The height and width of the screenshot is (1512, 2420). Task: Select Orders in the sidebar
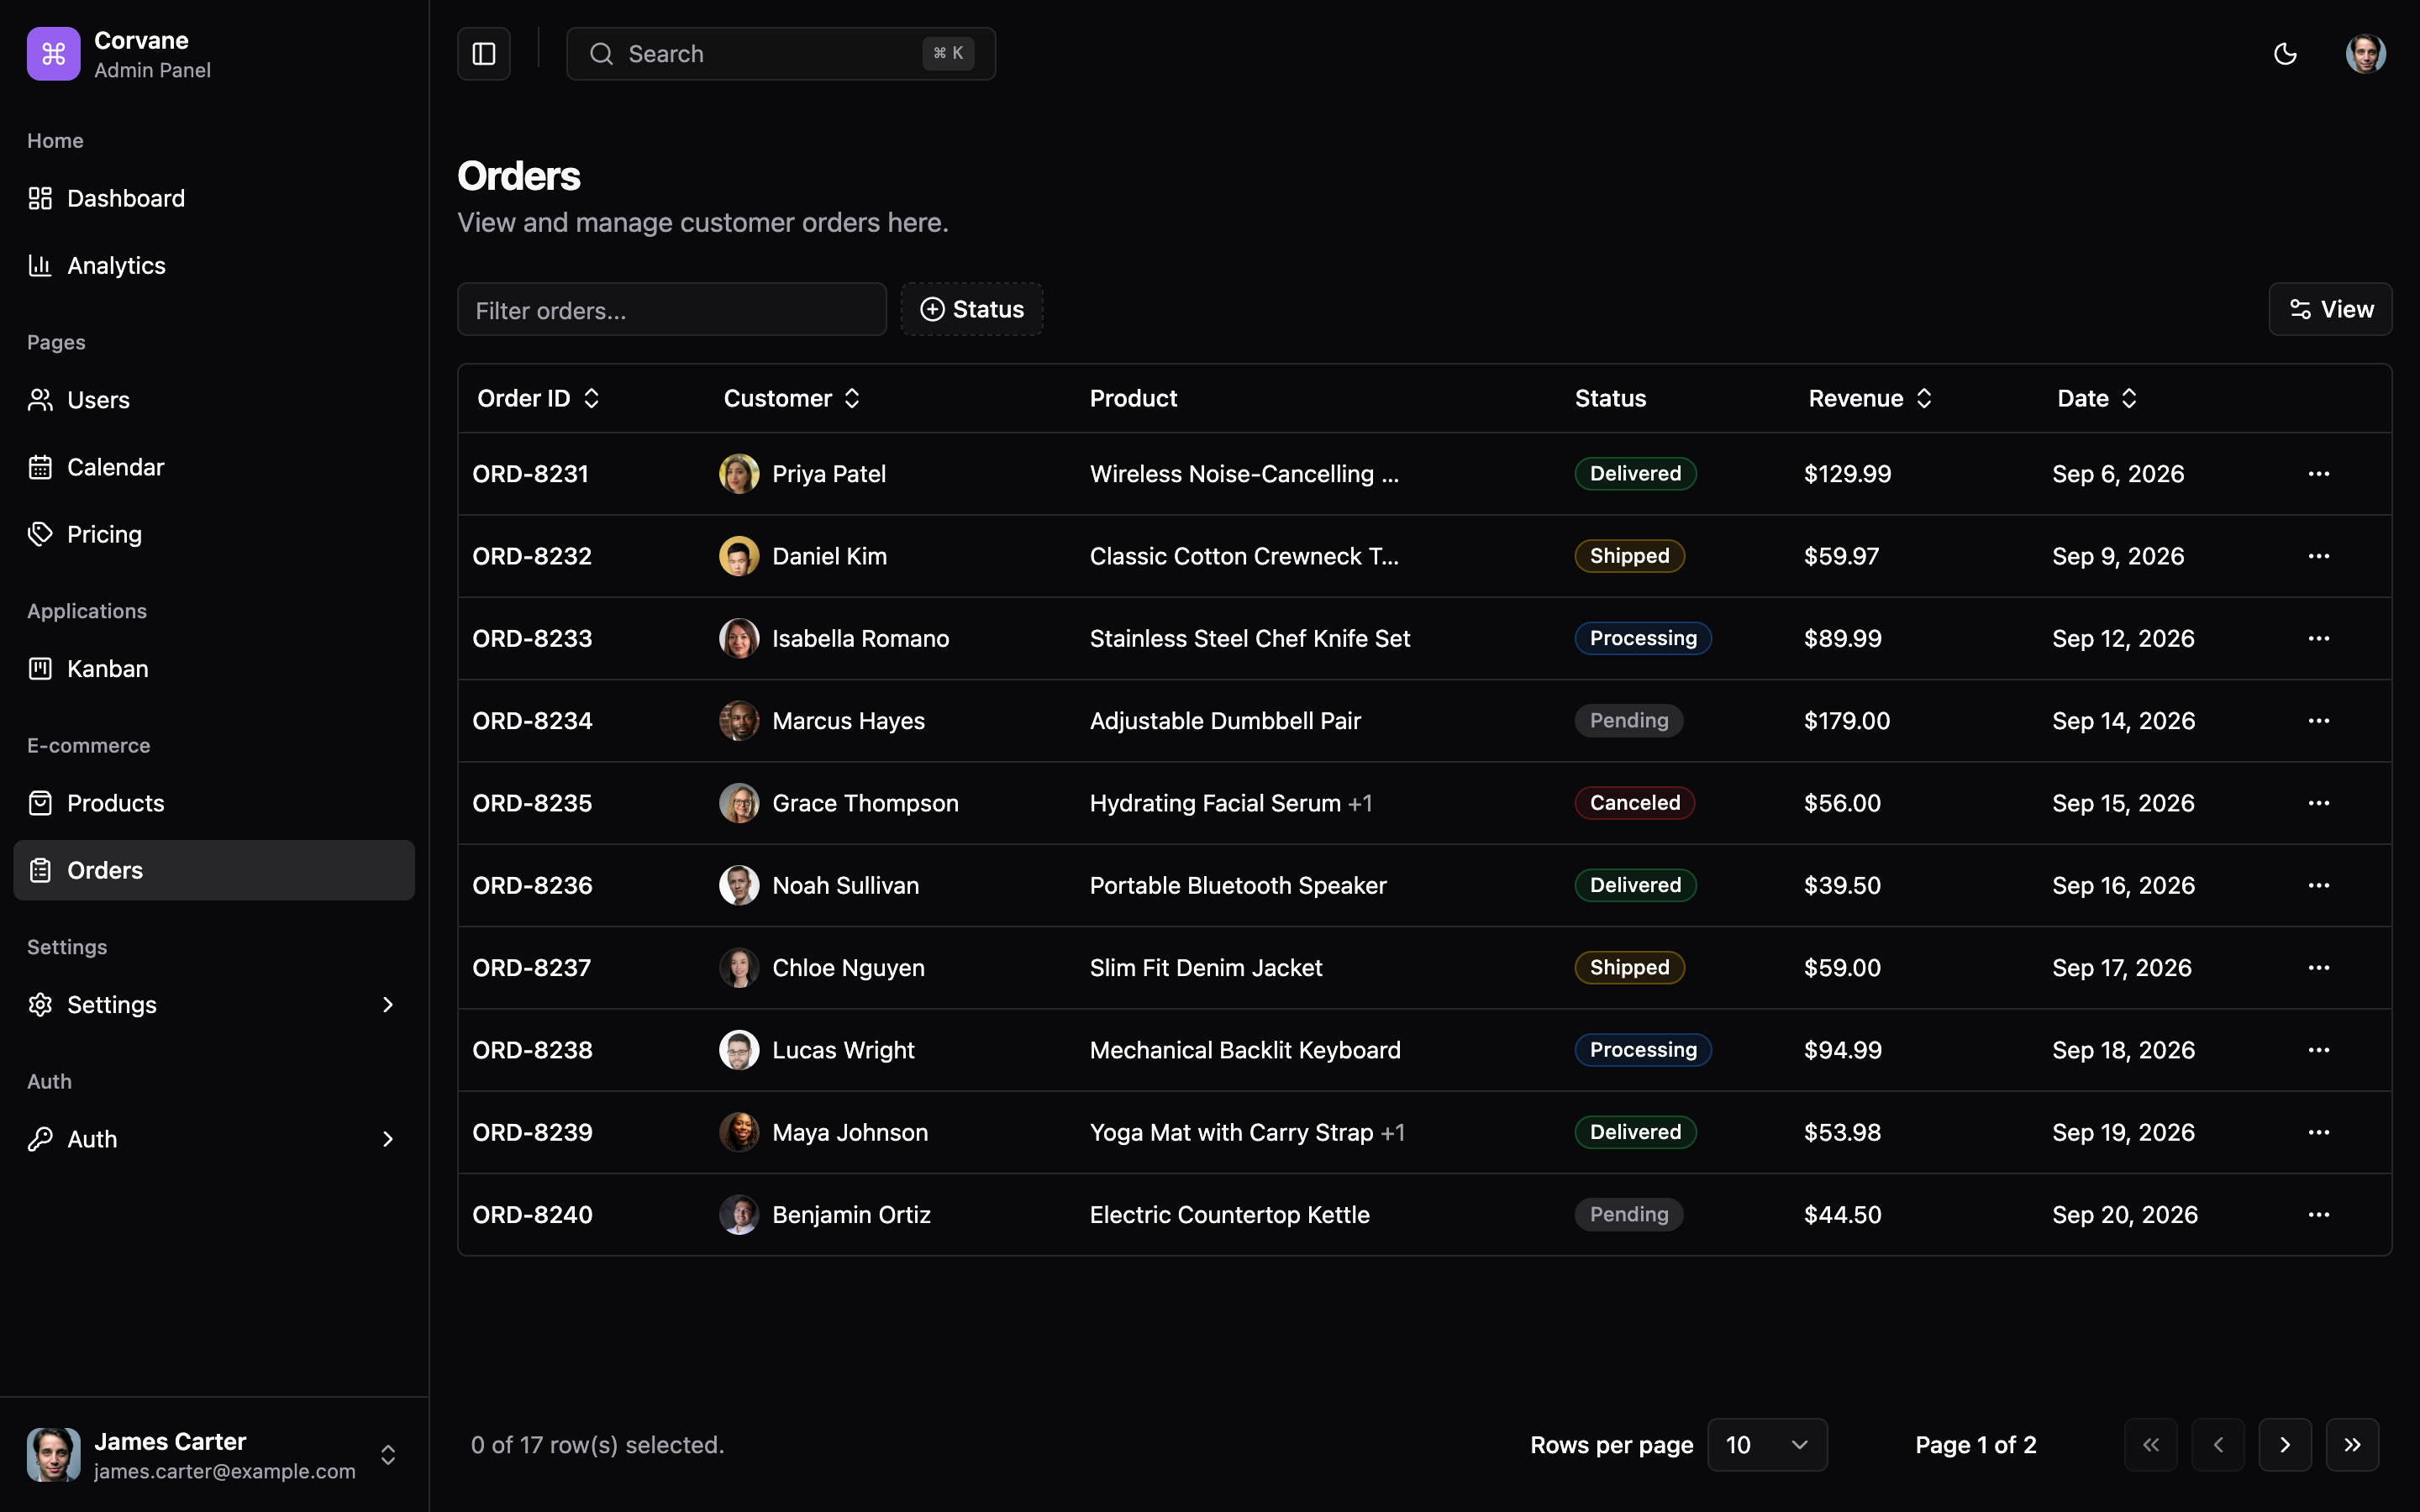pos(214,870)
